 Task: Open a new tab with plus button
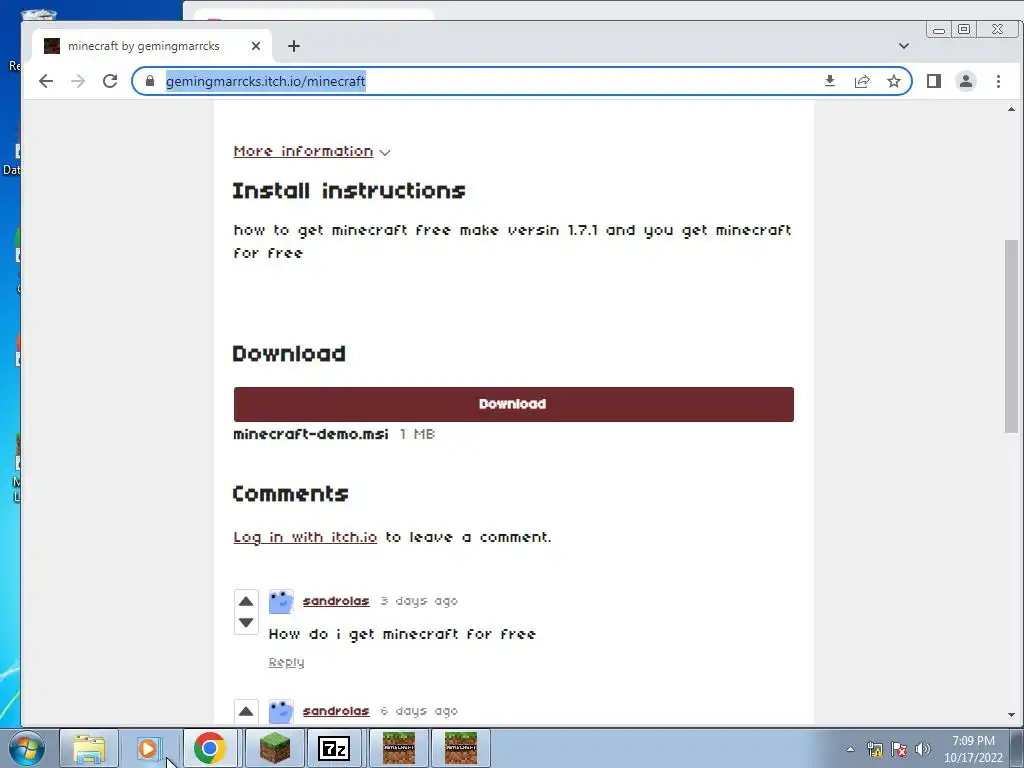click(294, 46)
